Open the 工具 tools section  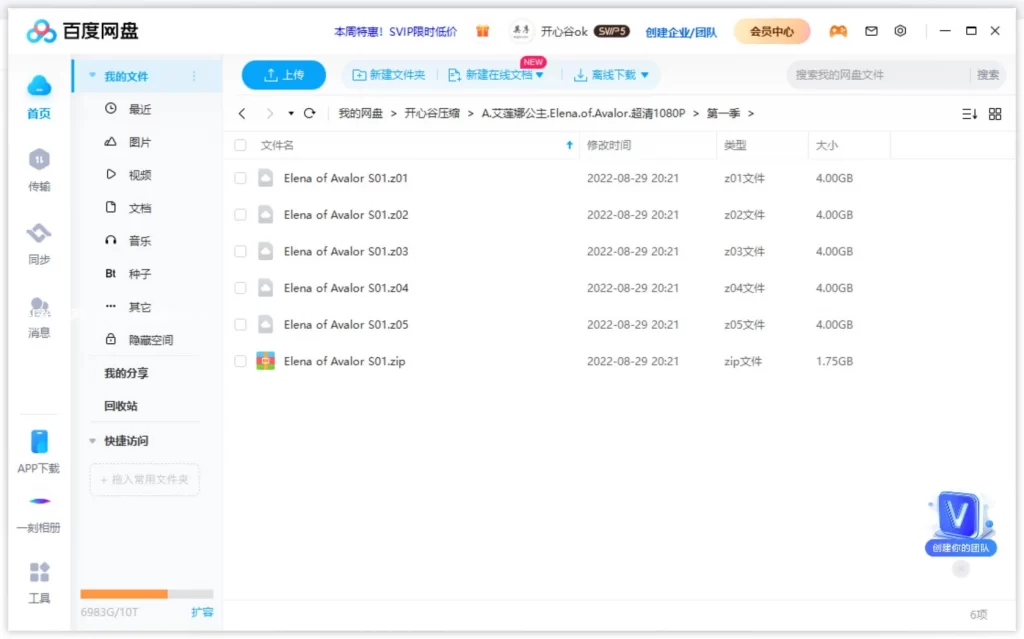pyautogui.click(x=39, y=583)
